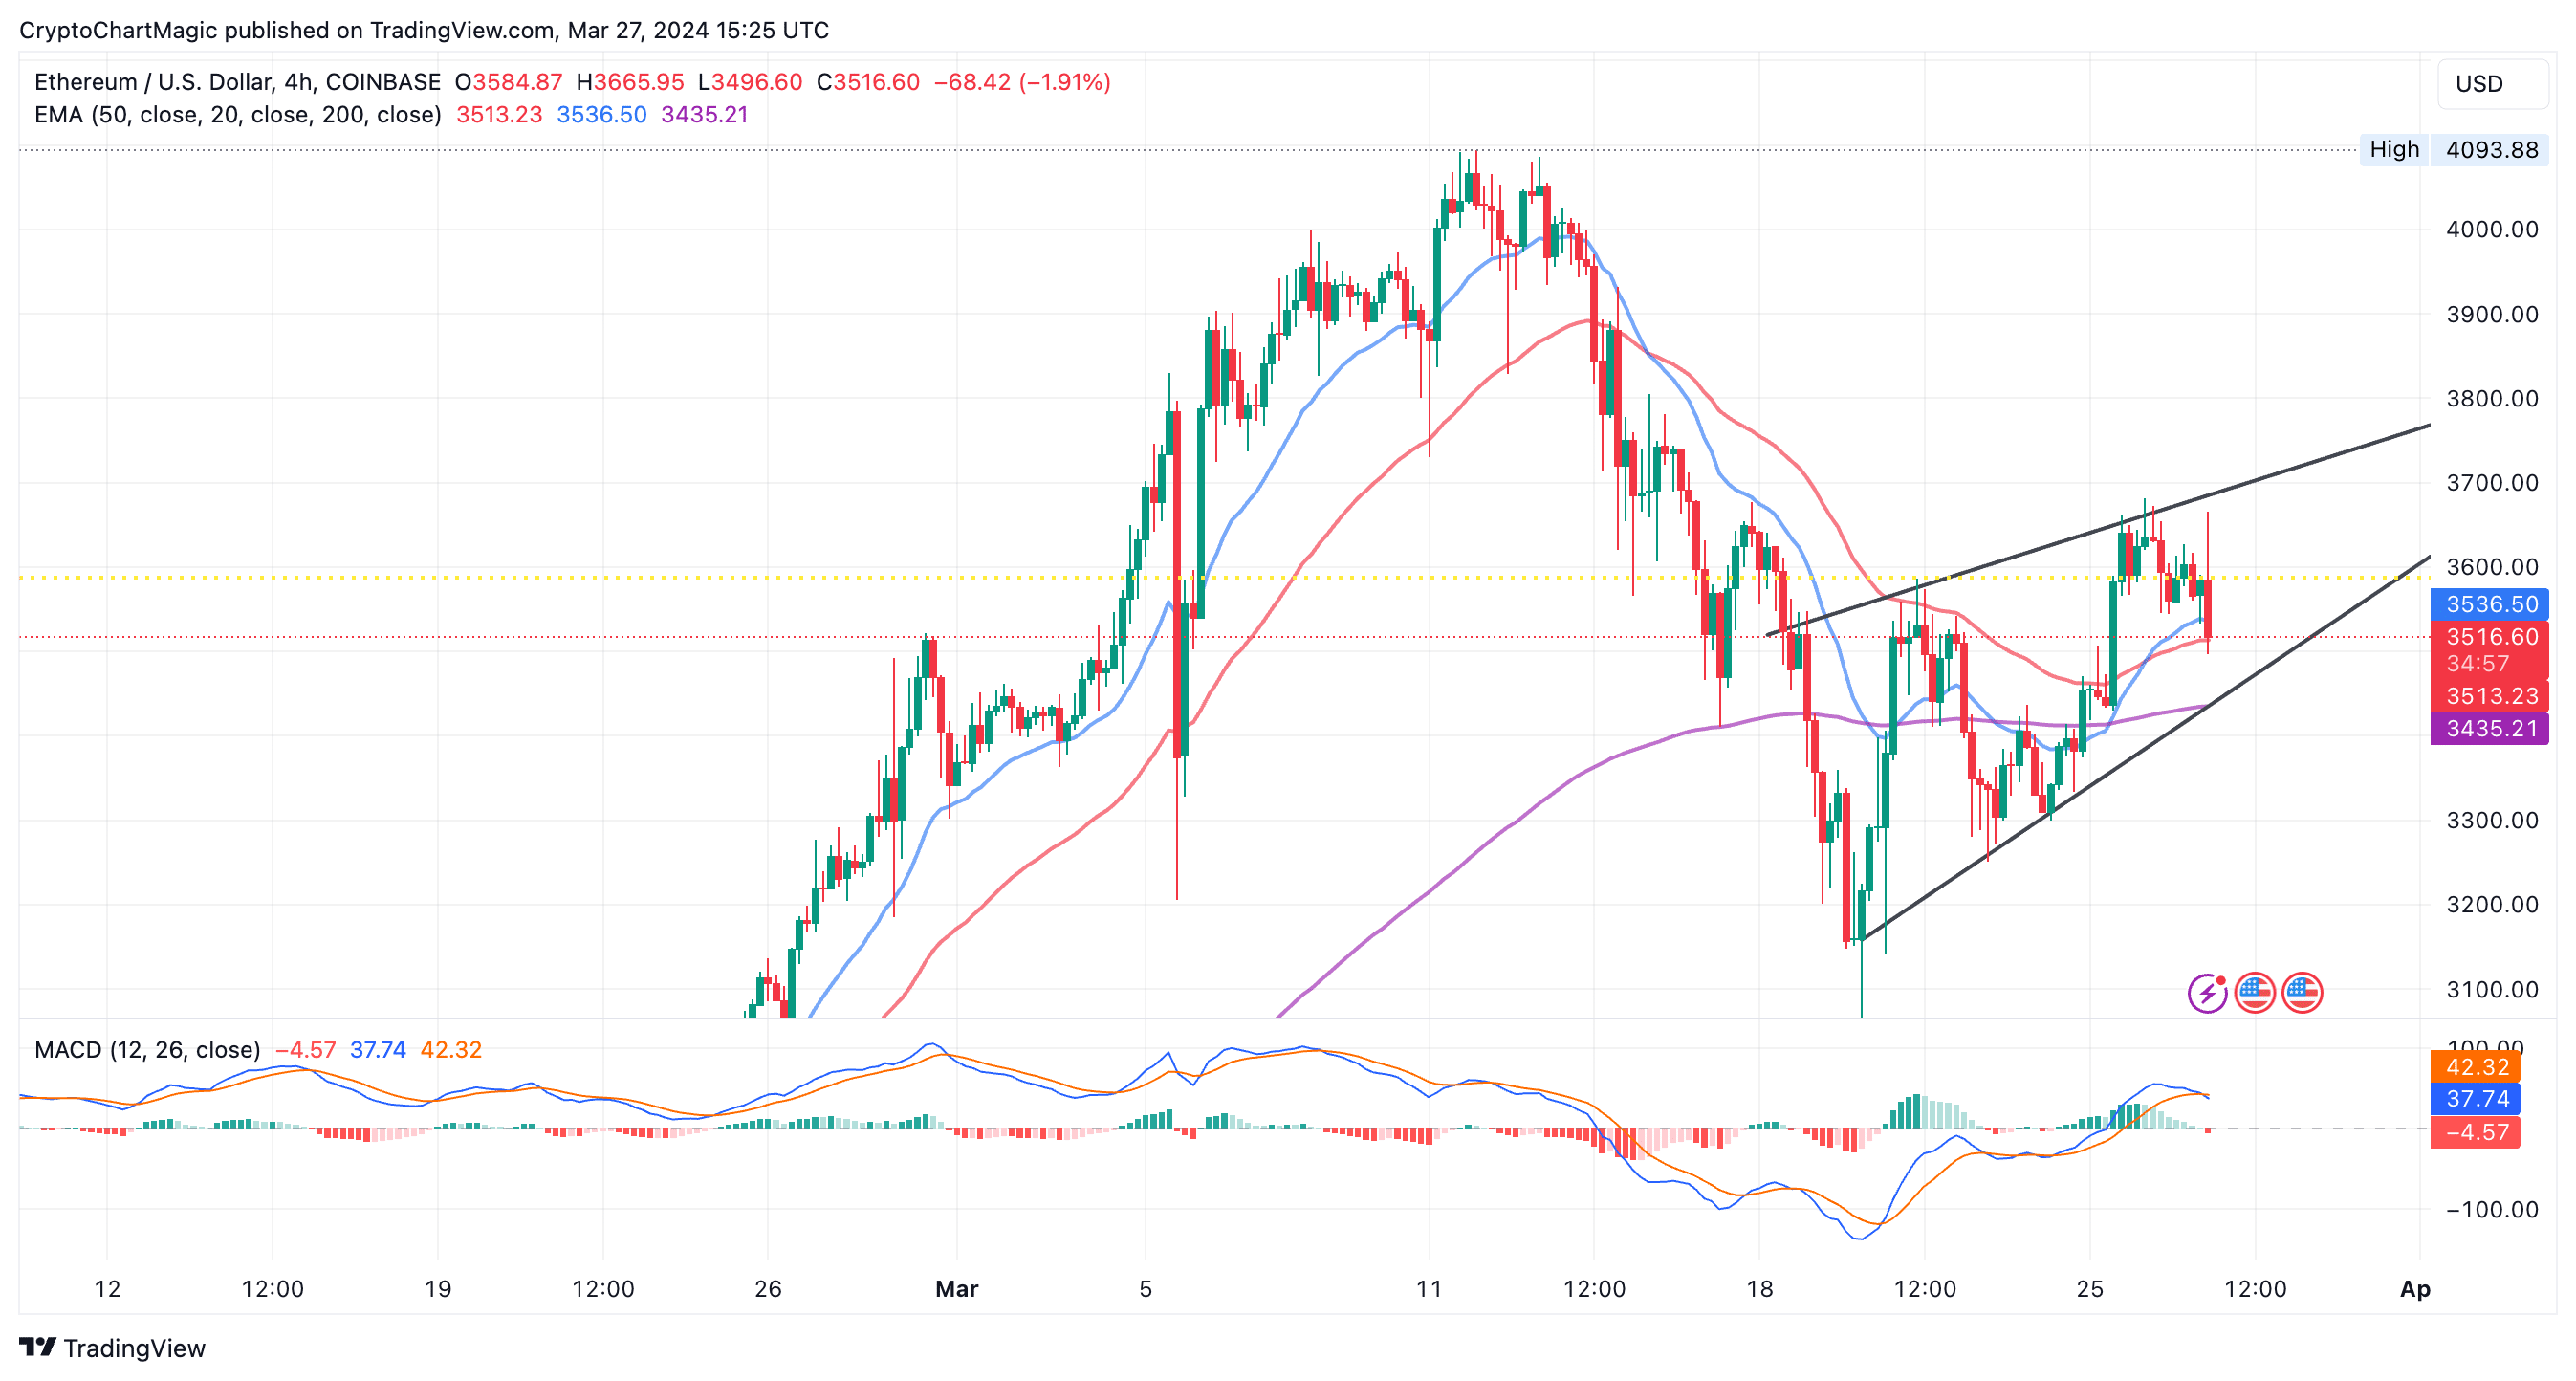2576x1381 pixels.
Task: Click the MACD (12, 26, close) indicator label
Action: click(147, 1050)
